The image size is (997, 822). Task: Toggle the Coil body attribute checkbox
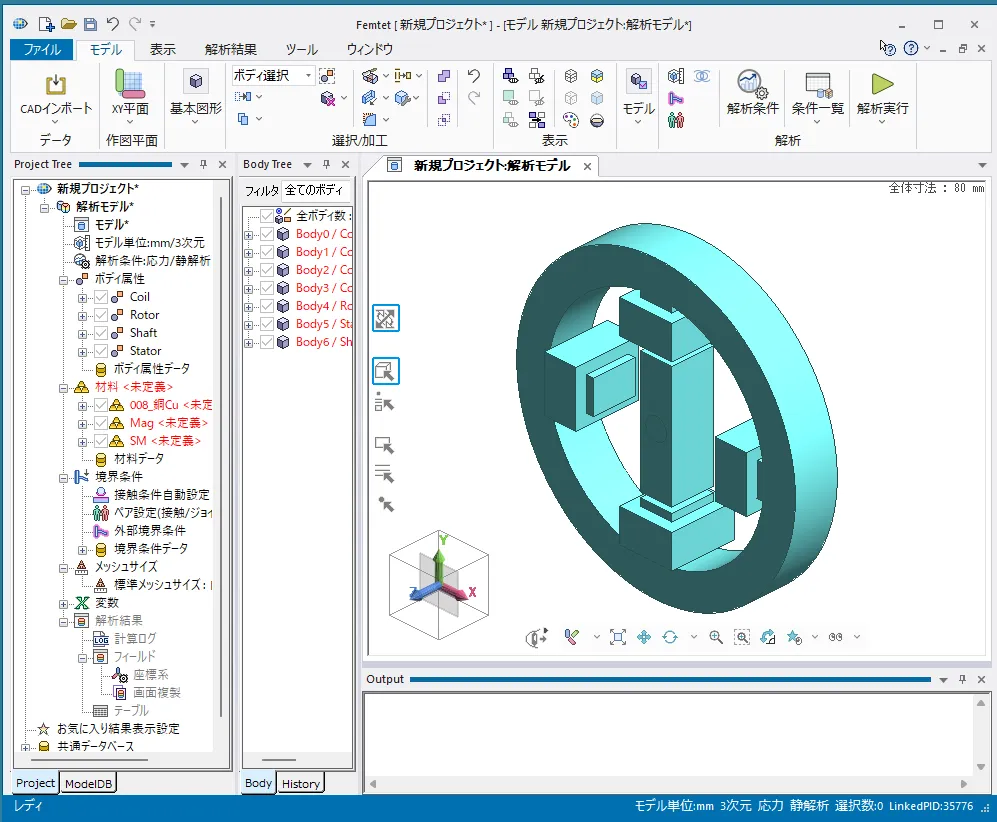(x=101, y=297)
